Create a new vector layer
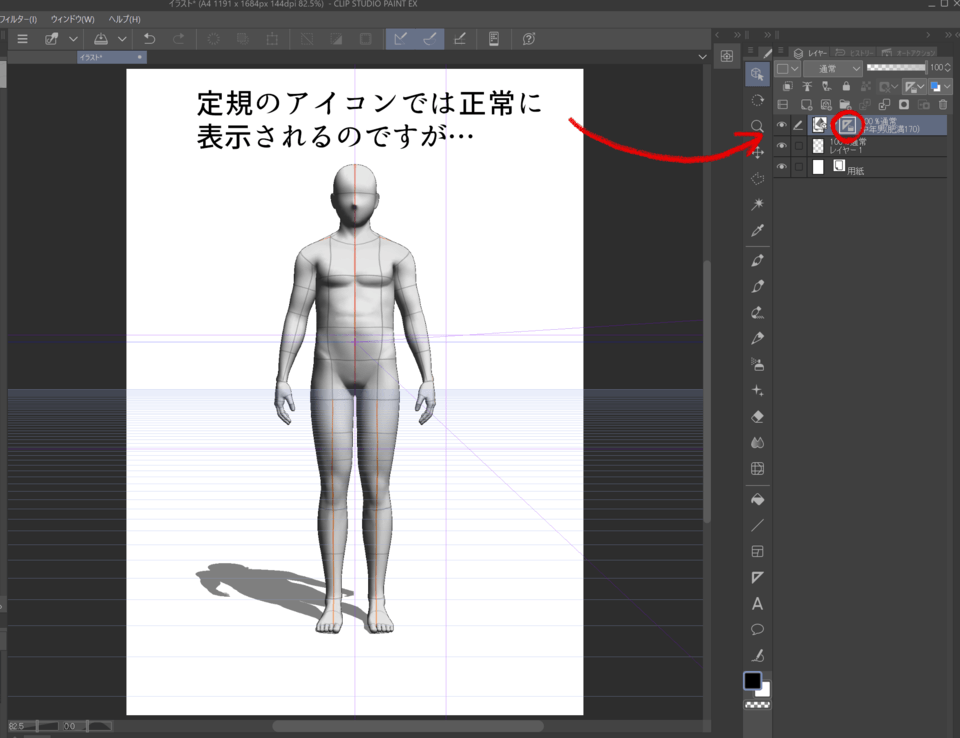This screenshot has width=960, height=738. [826, 105]
